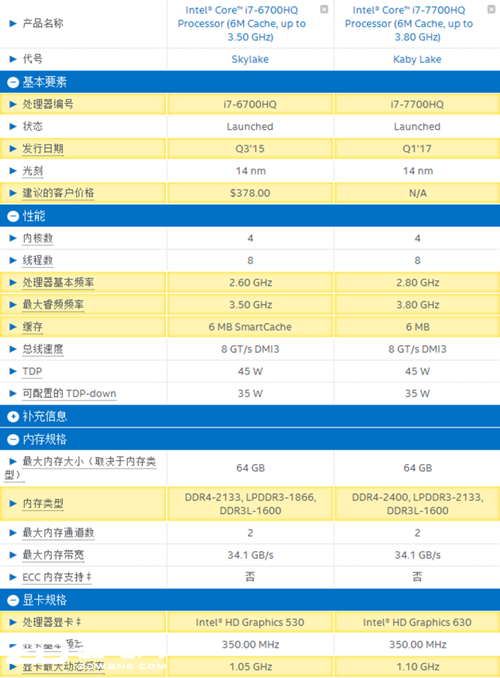This screenshot has height=678, width=500.
Task: Open the 处理器基本频率 term definition
Action: pos(58,283)
